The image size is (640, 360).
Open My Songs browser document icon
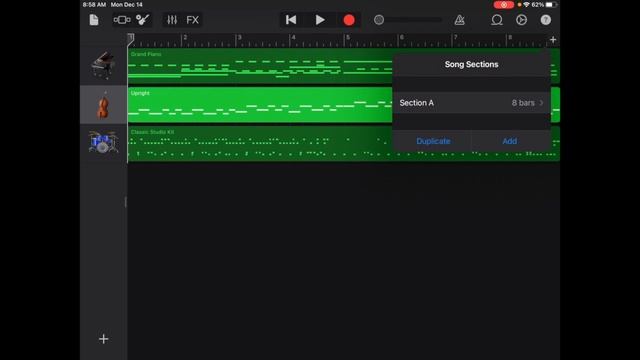pos(94,20)
